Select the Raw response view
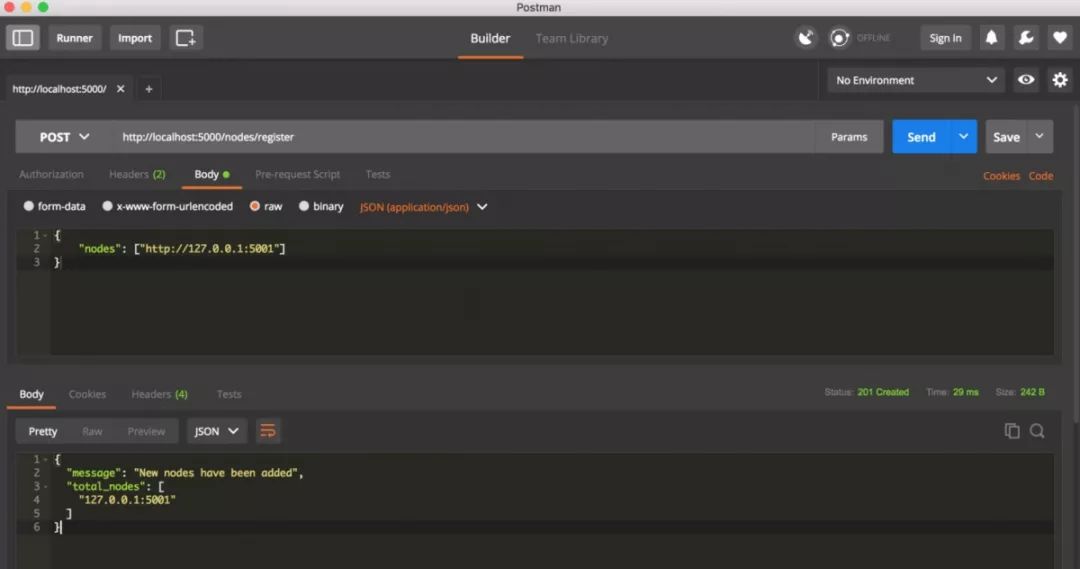 point(92,431)
